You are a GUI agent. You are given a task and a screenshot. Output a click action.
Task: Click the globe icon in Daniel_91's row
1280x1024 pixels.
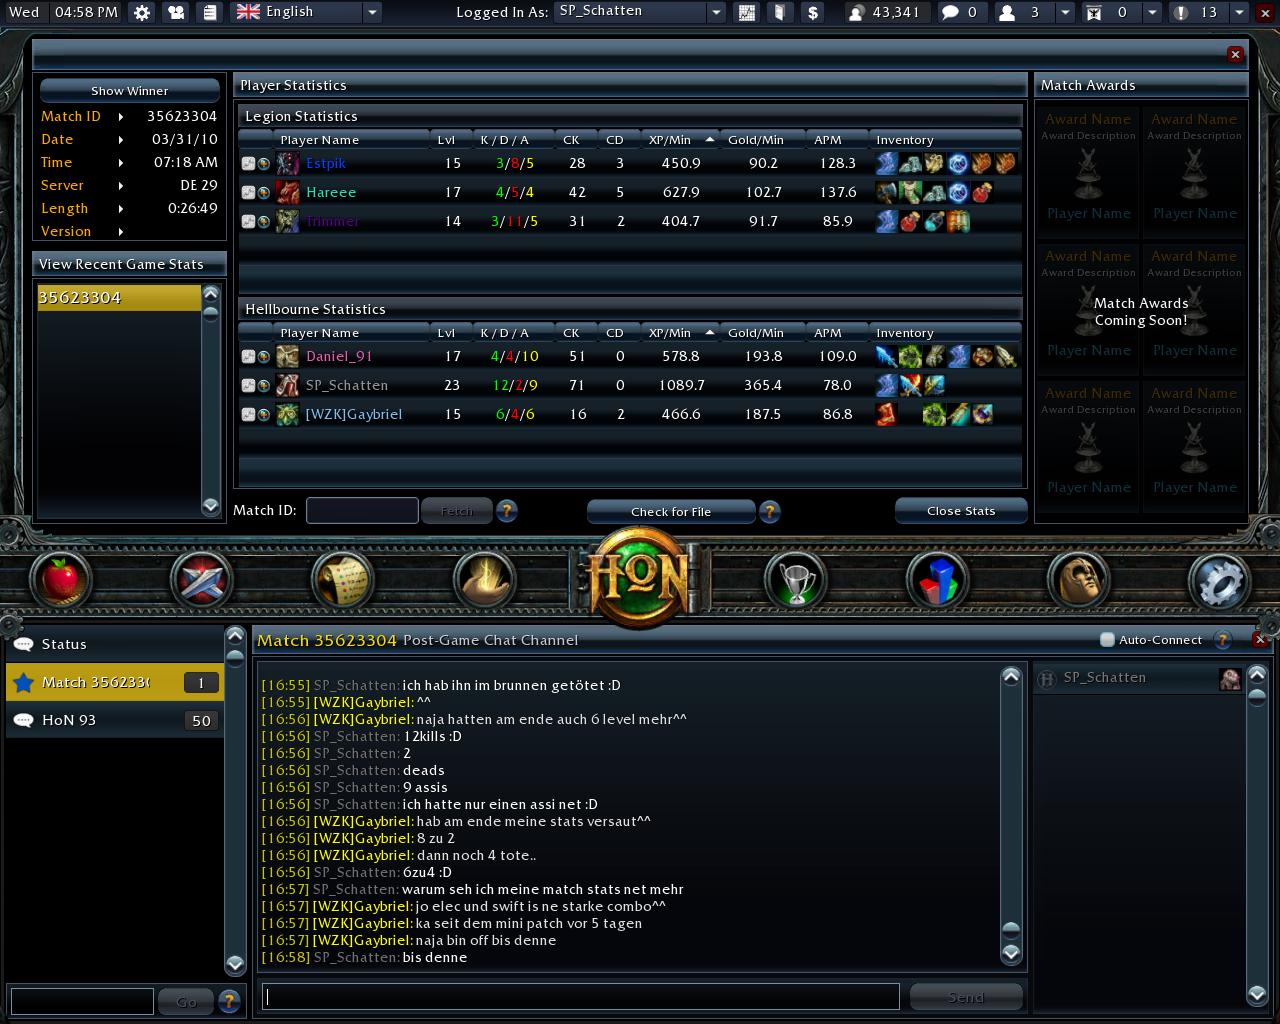click(264, 356)
